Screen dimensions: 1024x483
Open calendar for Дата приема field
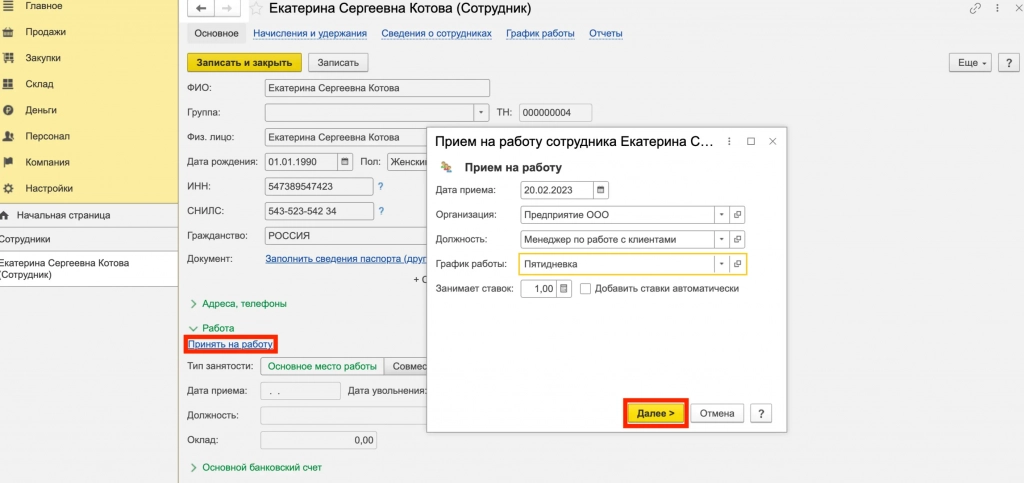click(601, 190)
